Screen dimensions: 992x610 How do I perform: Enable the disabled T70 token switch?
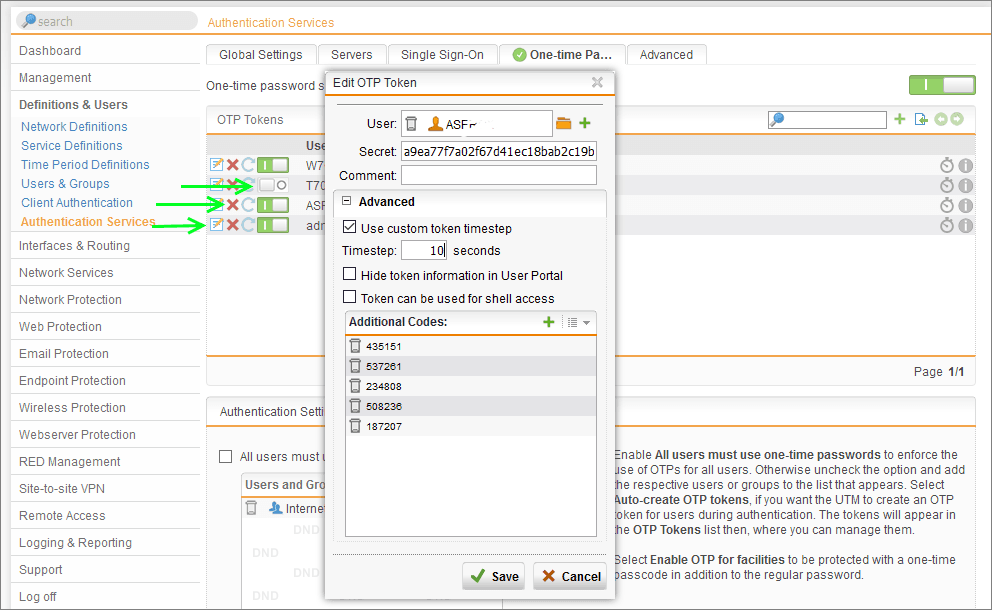[x=273, y=185]
